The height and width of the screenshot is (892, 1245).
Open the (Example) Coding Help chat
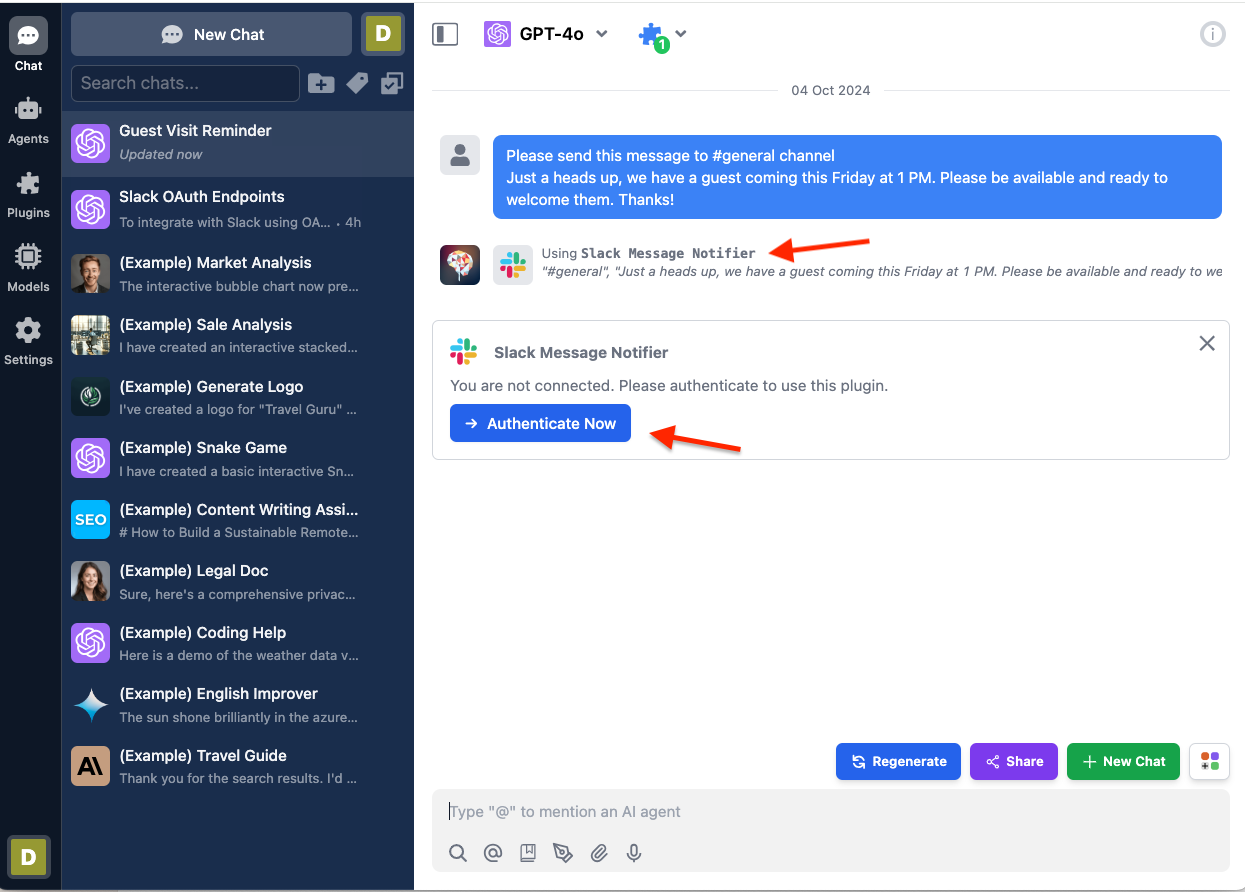(238, 643)
